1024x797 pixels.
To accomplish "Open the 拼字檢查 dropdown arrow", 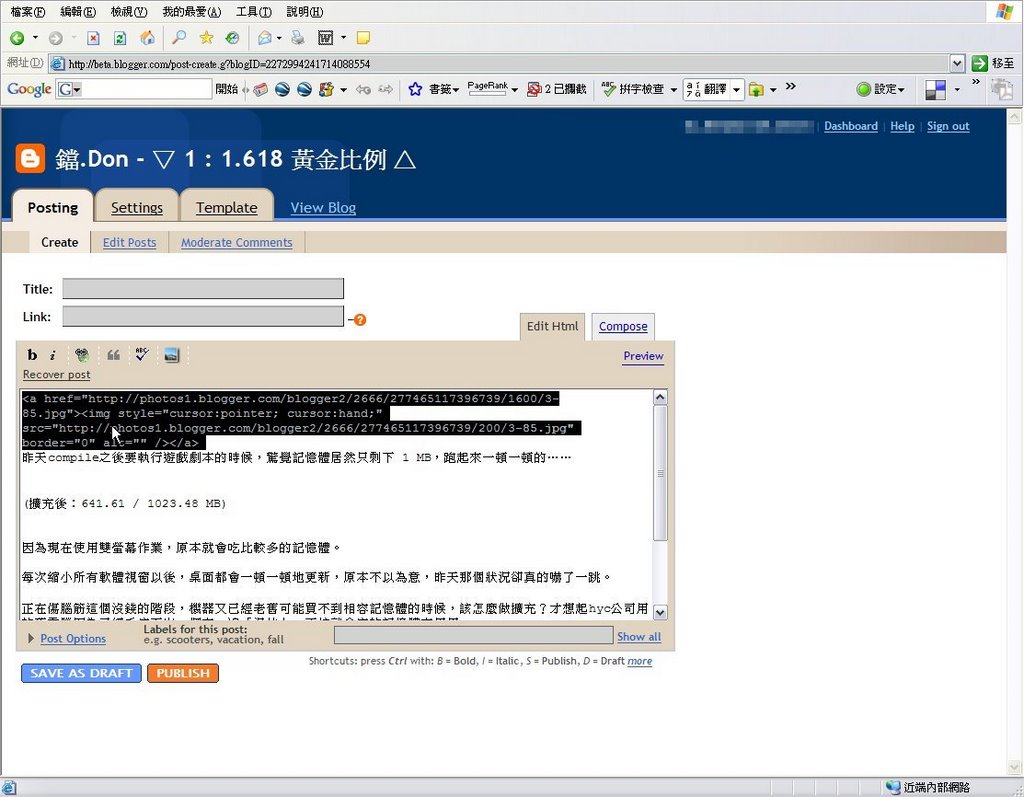I will click(673, 89).
